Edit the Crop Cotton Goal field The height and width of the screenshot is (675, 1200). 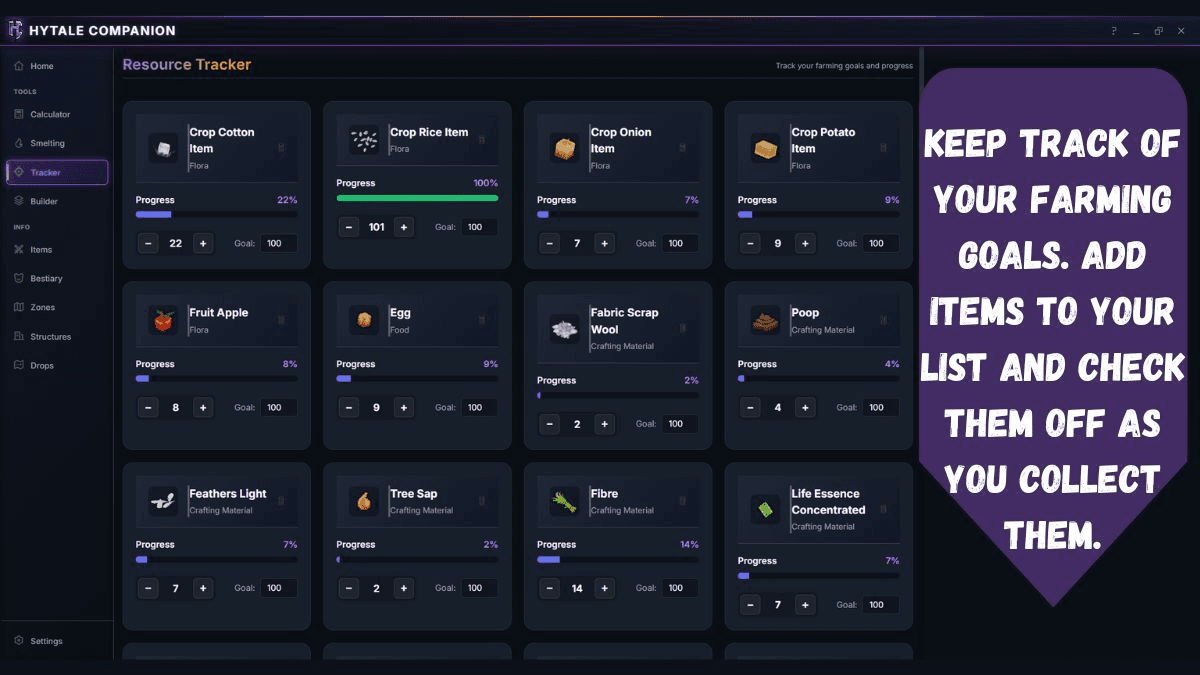pyautogui.click(x=279, y=243)
